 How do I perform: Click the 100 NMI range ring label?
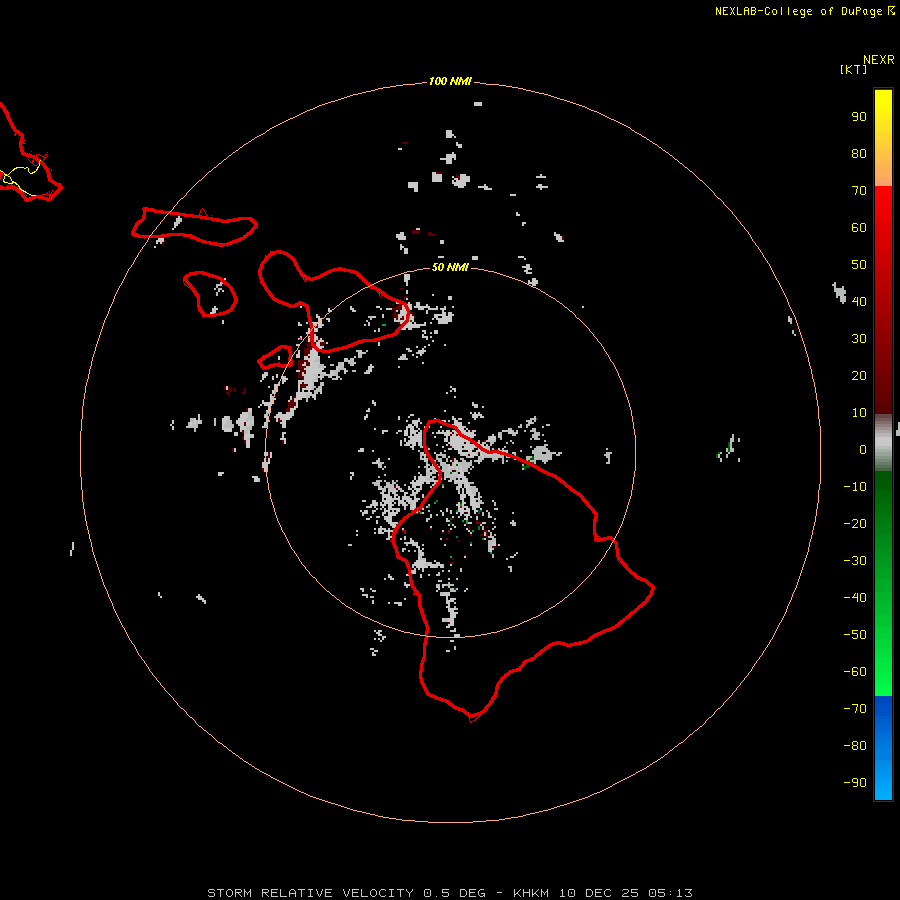450,81
